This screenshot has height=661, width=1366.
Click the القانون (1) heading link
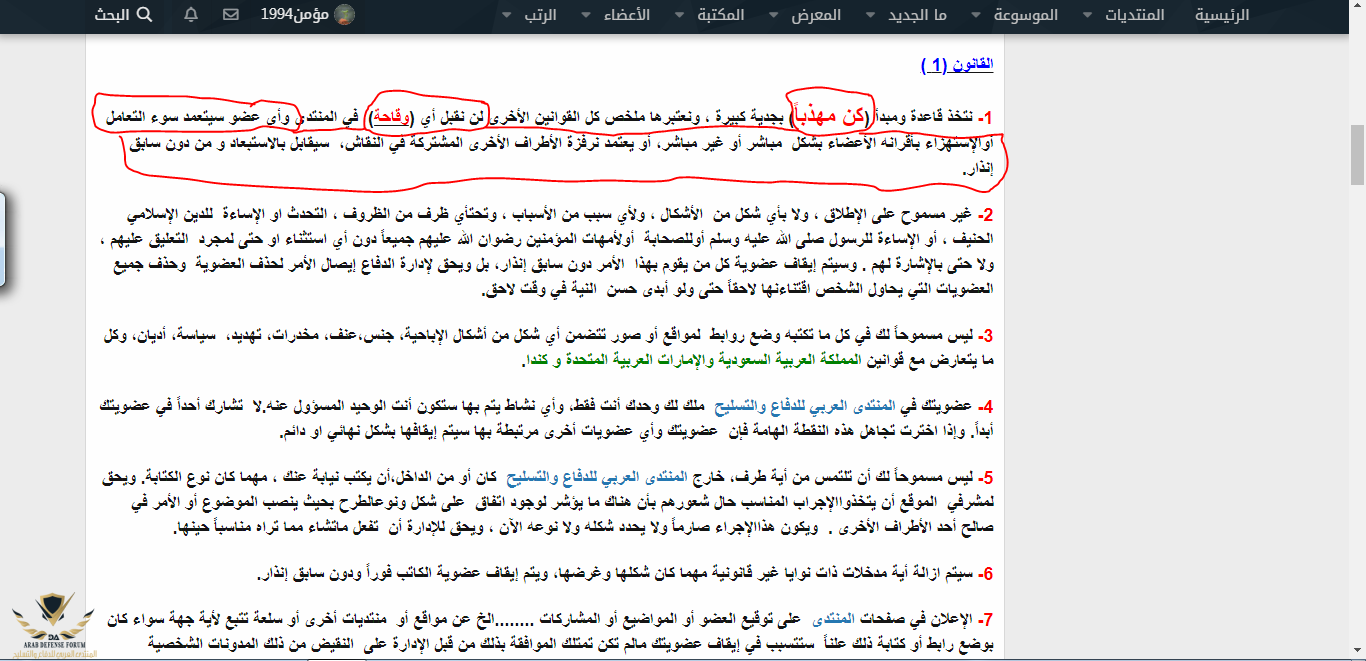(x=957, y=65)
